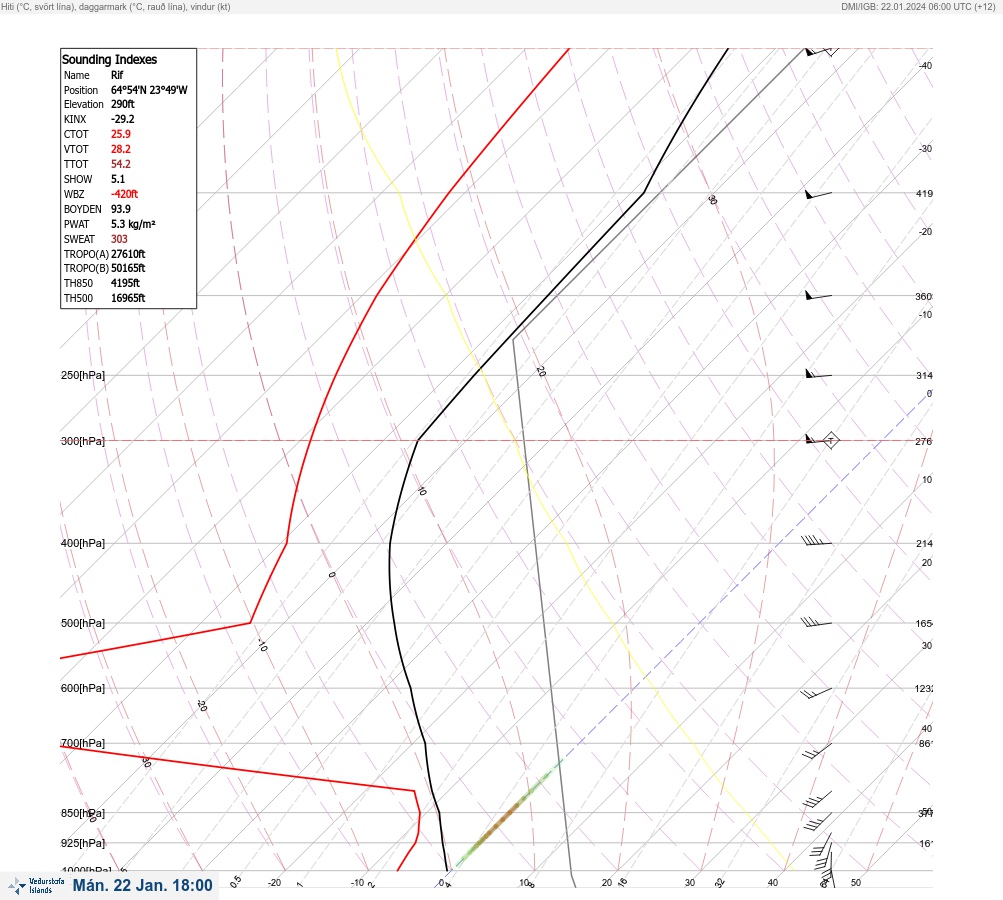Image resolution: width=1003 pixels, height=900 pixels.
Task: Click the 600[hPa] pressure label
Action: (x=83, y=688)
